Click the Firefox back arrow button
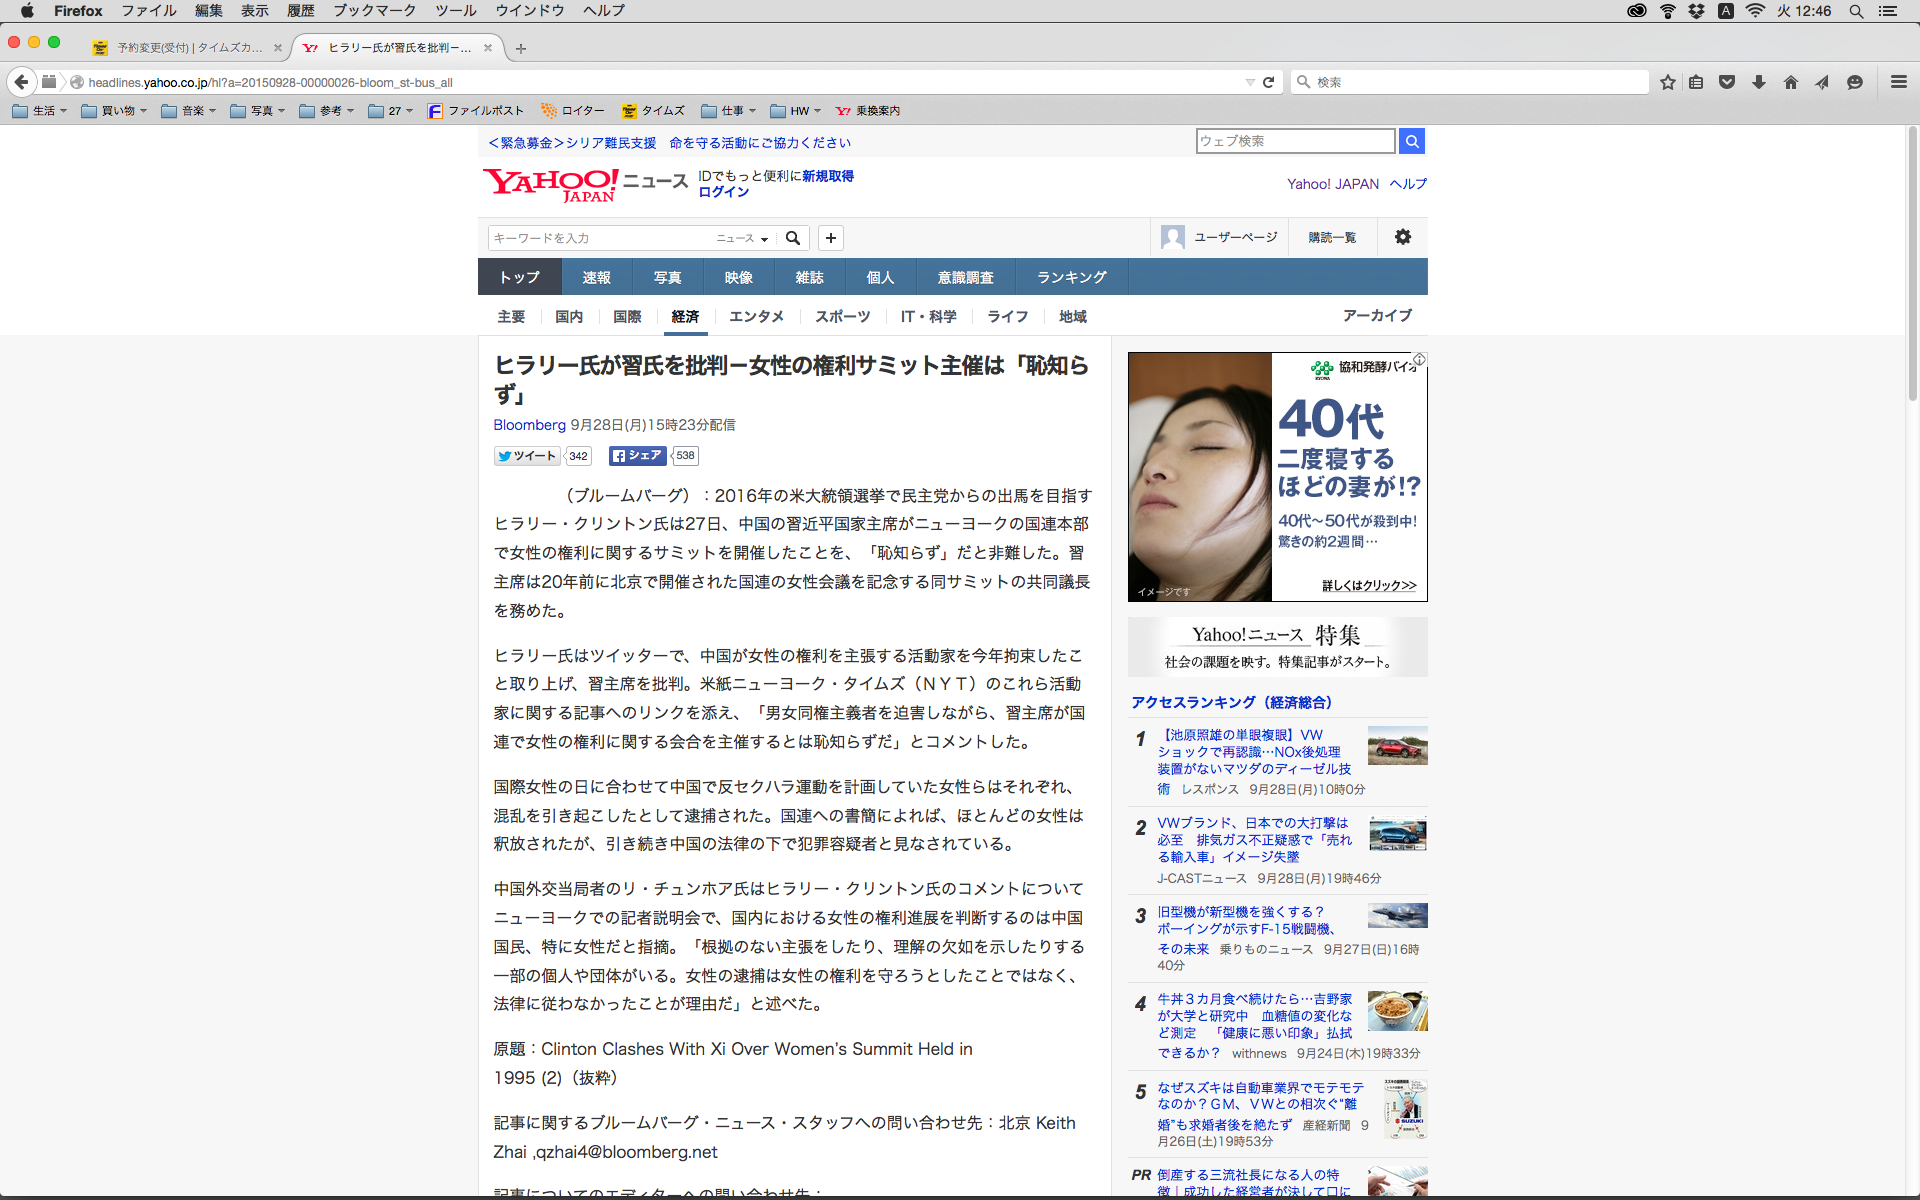The width and height of the screenshot is (1920, 1200). point(22,82)
